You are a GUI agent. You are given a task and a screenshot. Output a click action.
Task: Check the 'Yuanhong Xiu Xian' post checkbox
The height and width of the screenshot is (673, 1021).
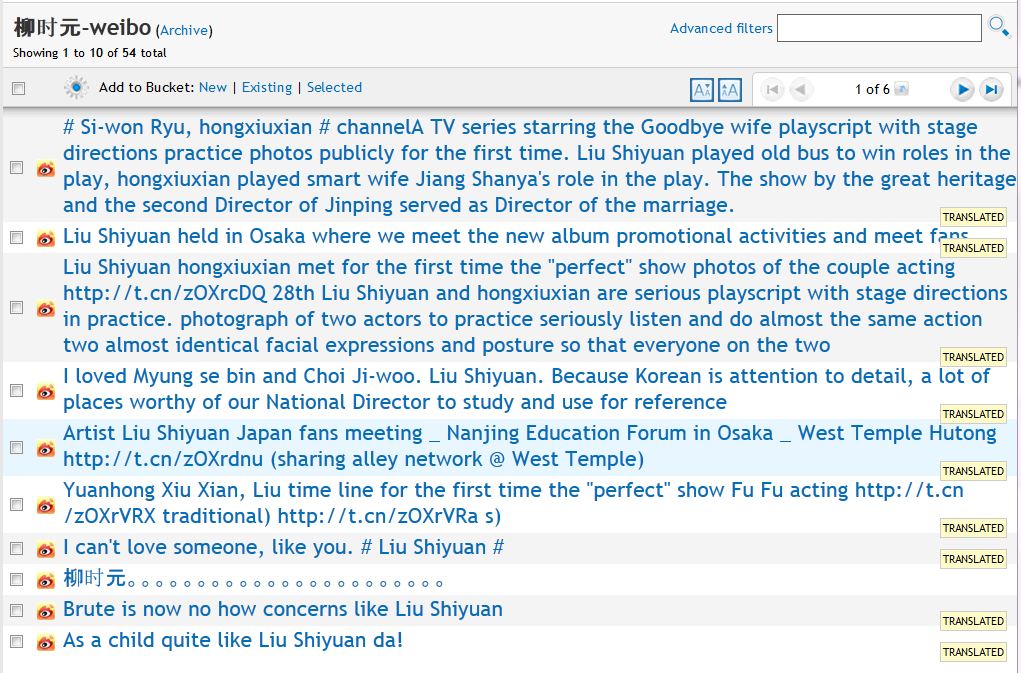point(17,504)
